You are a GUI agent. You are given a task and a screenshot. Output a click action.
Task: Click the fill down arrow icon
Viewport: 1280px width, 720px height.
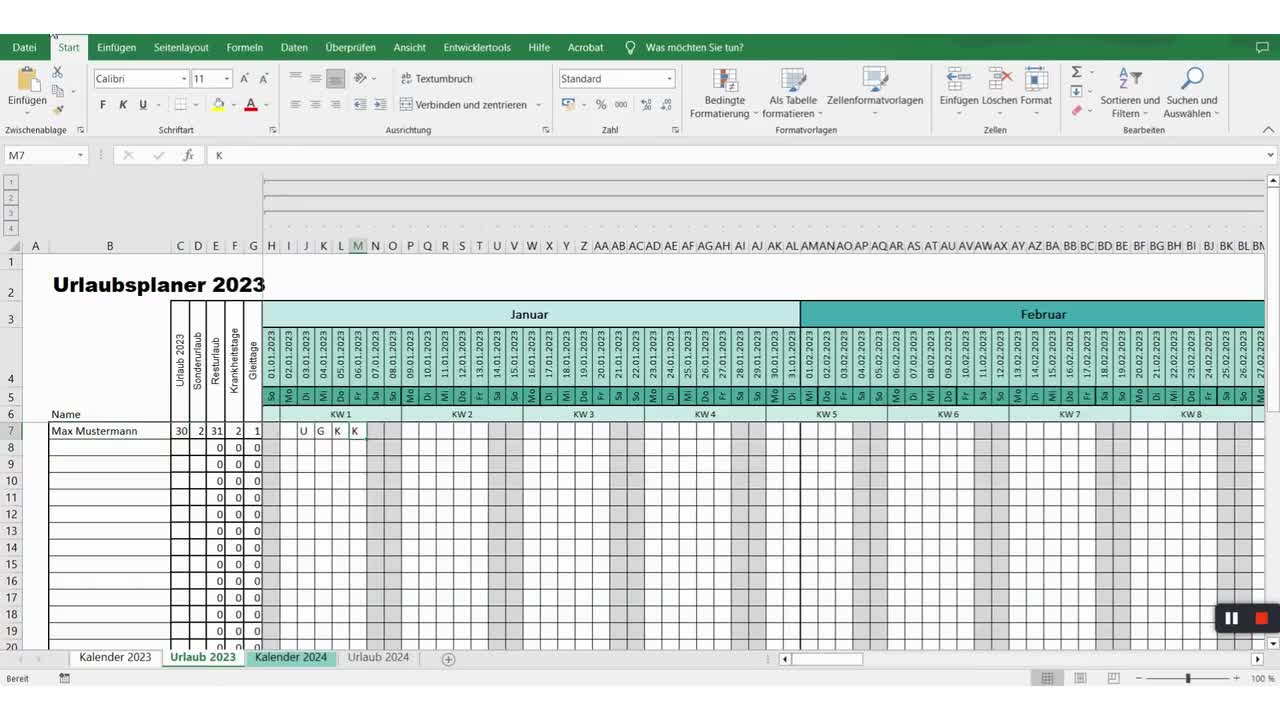click(1077, 91)
